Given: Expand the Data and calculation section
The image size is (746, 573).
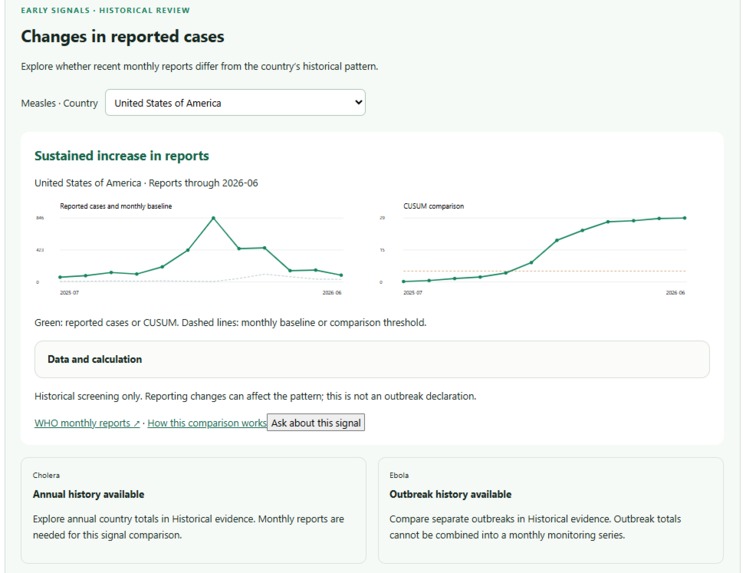Looking at the screenshot, I should coord(372,359).
